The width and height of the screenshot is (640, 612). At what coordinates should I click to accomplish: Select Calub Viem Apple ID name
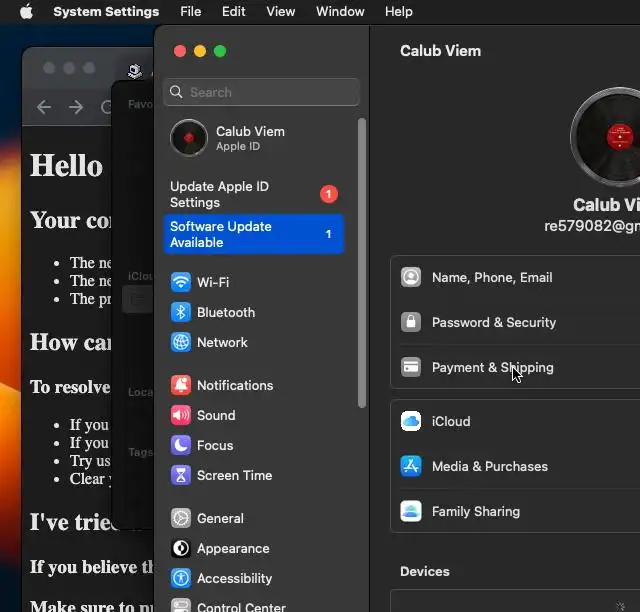[250, 131]
